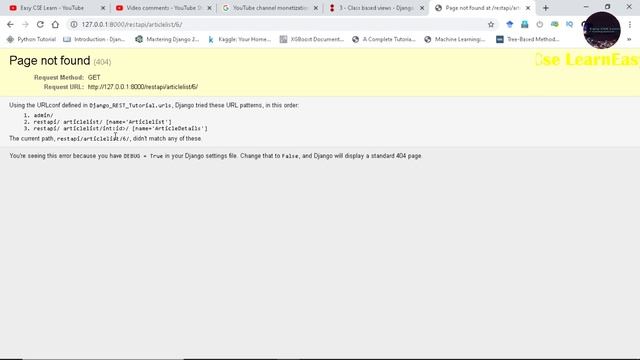The width and height of the screenshot is (640, 360).
Task: Open the Python Tutorial bookmark
Action: tap(31, 39)
